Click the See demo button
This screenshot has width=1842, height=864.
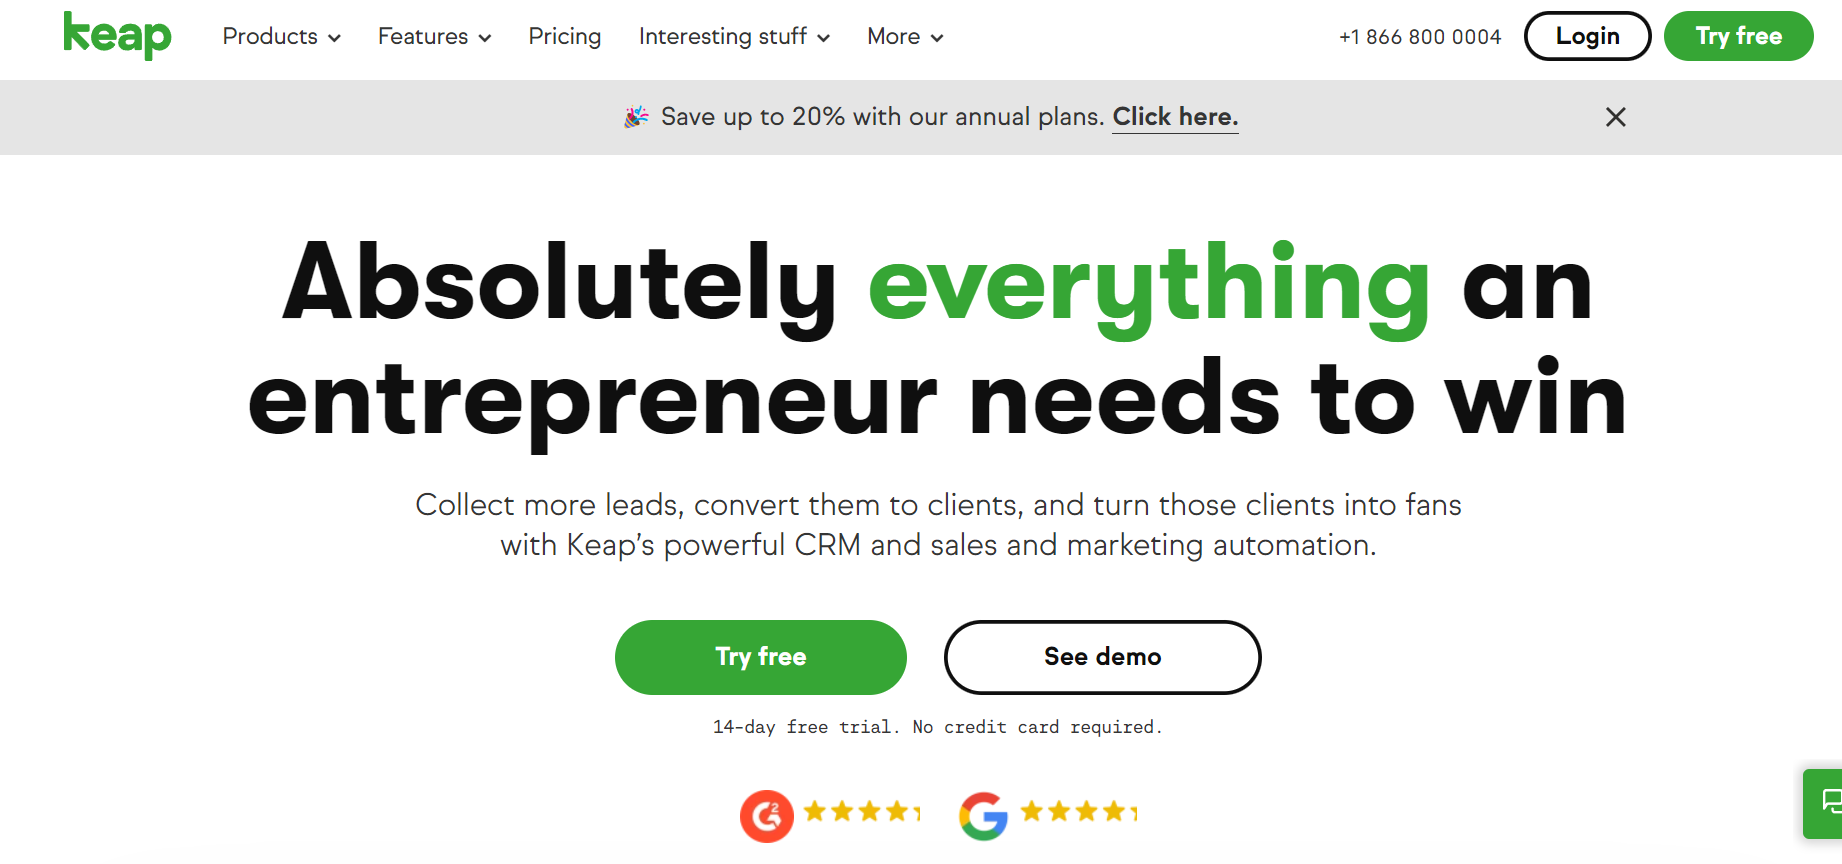tap(1103, 657)
